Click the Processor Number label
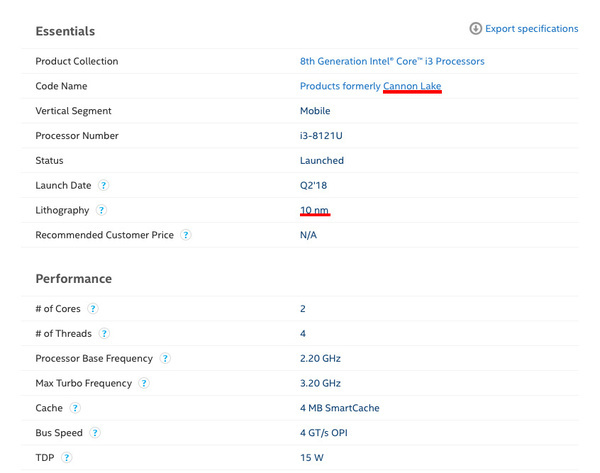600x473 pixels. [x=77, y=136]
